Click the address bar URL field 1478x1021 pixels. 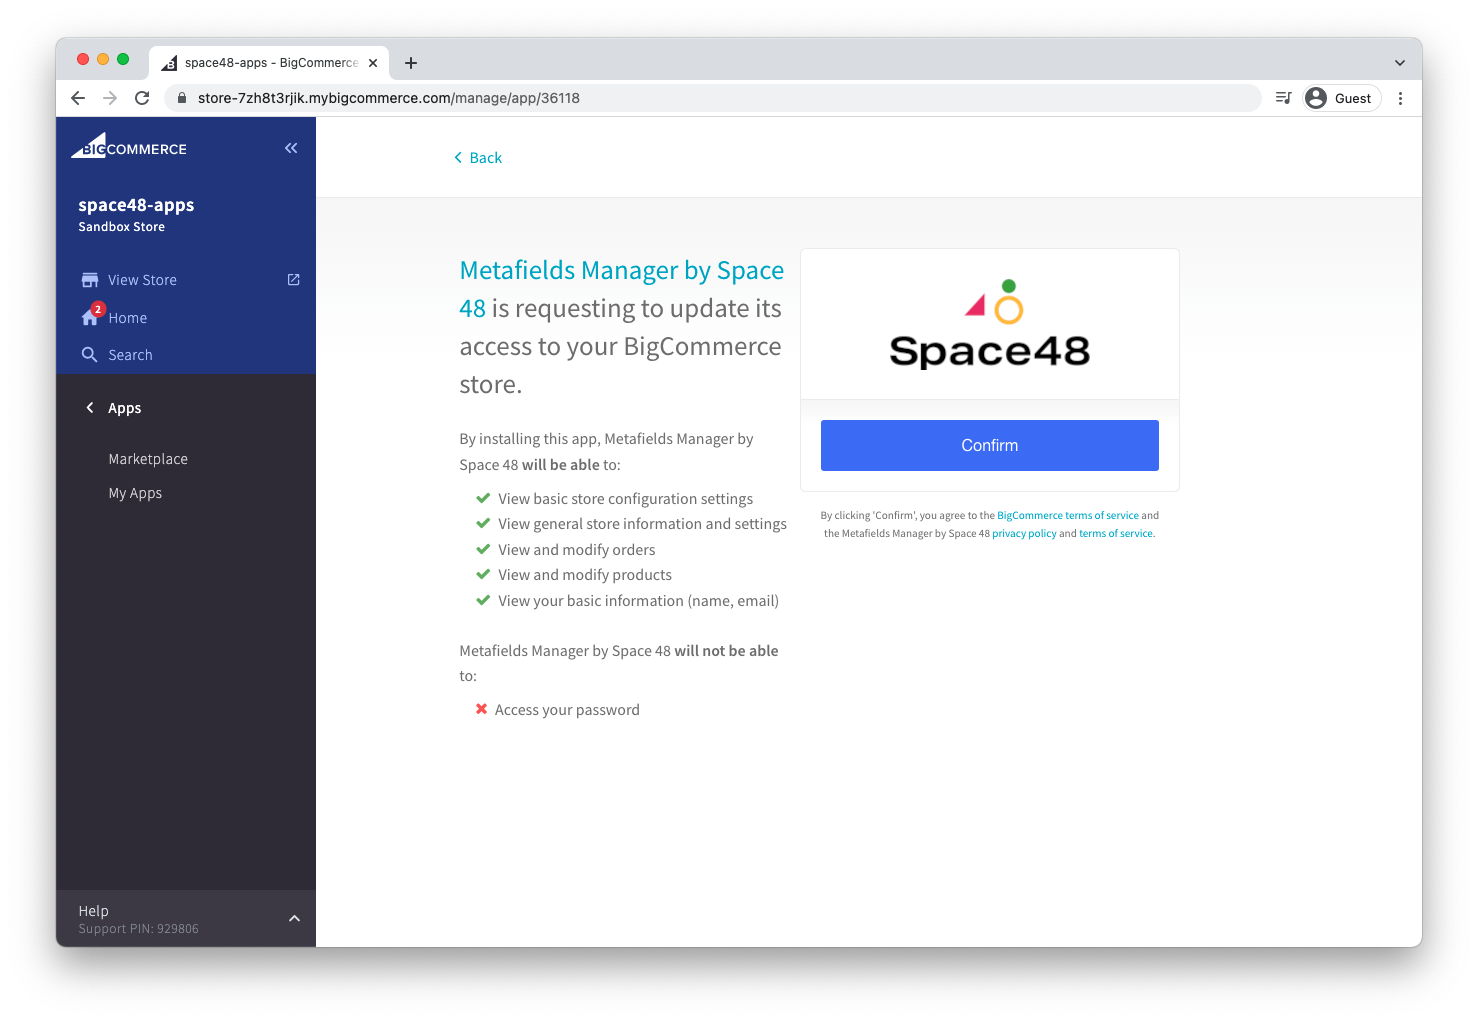click(x=712, y=98)
